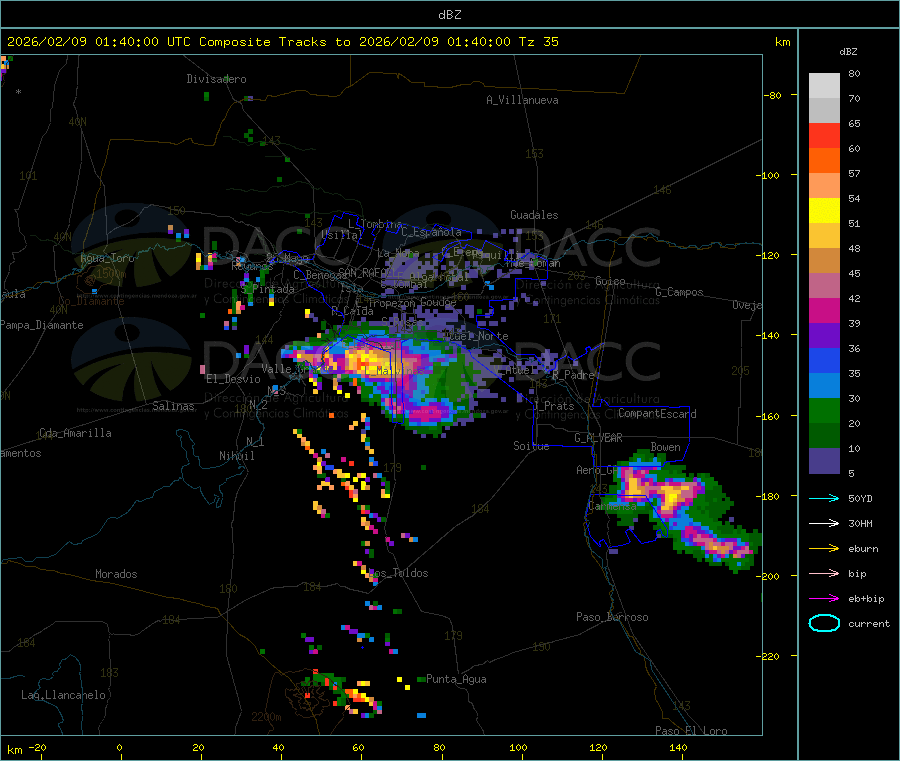The height and width of the screenshot is (761, 900).
Task: Click the dBZ title at top
Action: pos(449,15)
